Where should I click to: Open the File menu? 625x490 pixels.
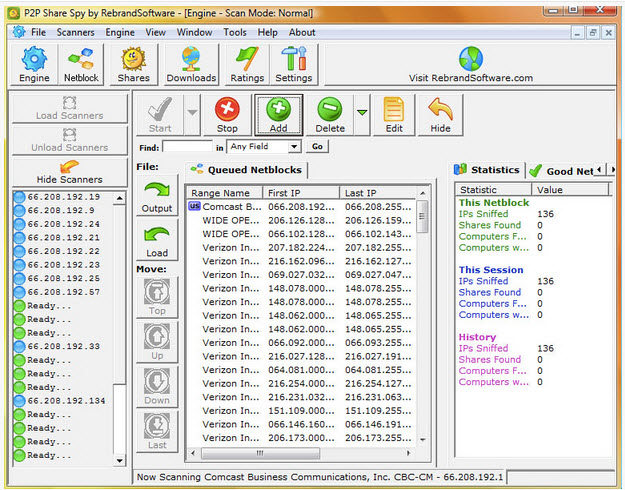[x=38, y=32]
